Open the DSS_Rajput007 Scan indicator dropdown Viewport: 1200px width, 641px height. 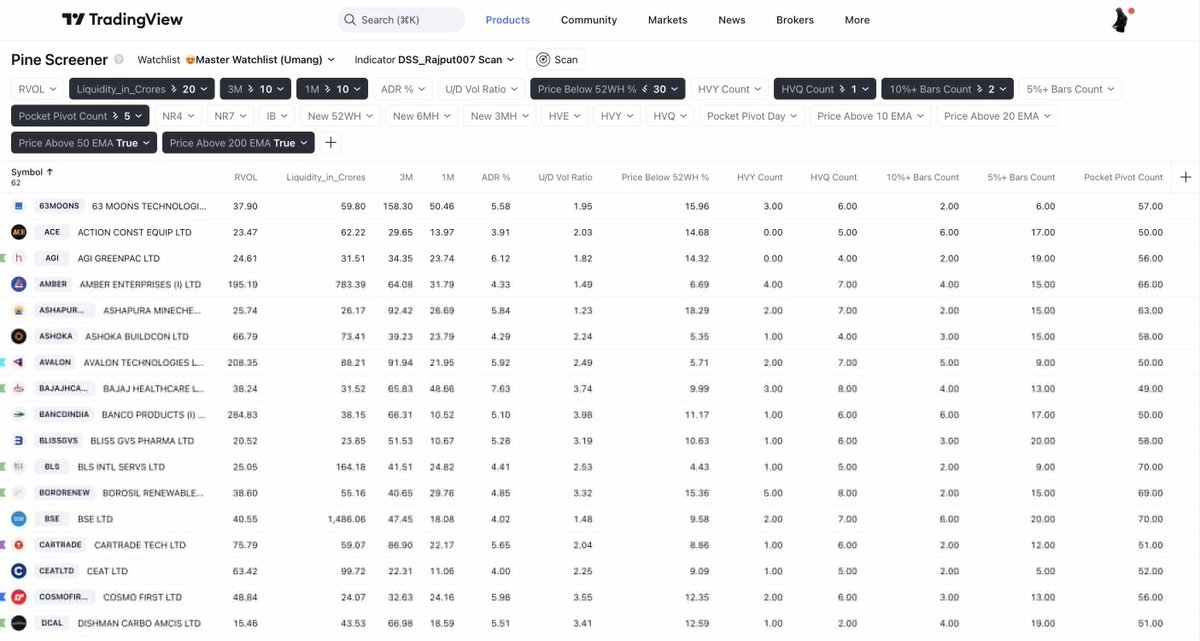coord(434,60)
